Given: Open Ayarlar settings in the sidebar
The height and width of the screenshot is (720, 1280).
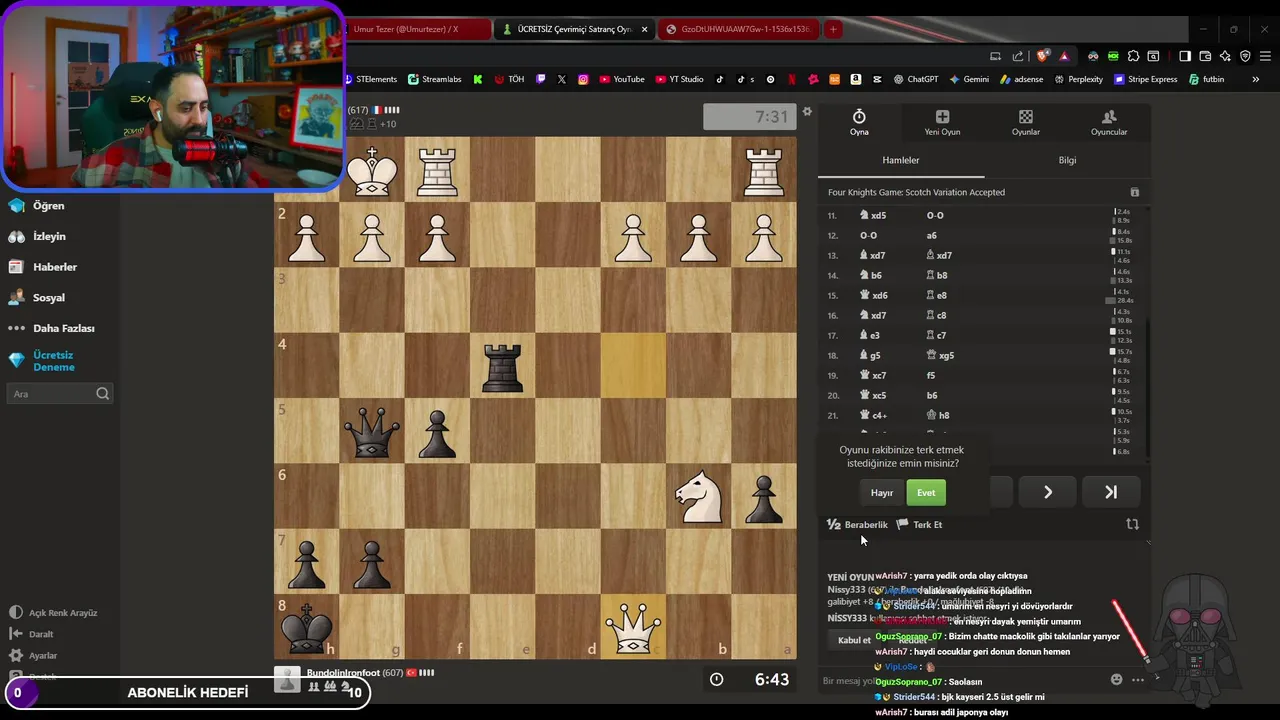Looking at the screenshot, I should [33, 655].
